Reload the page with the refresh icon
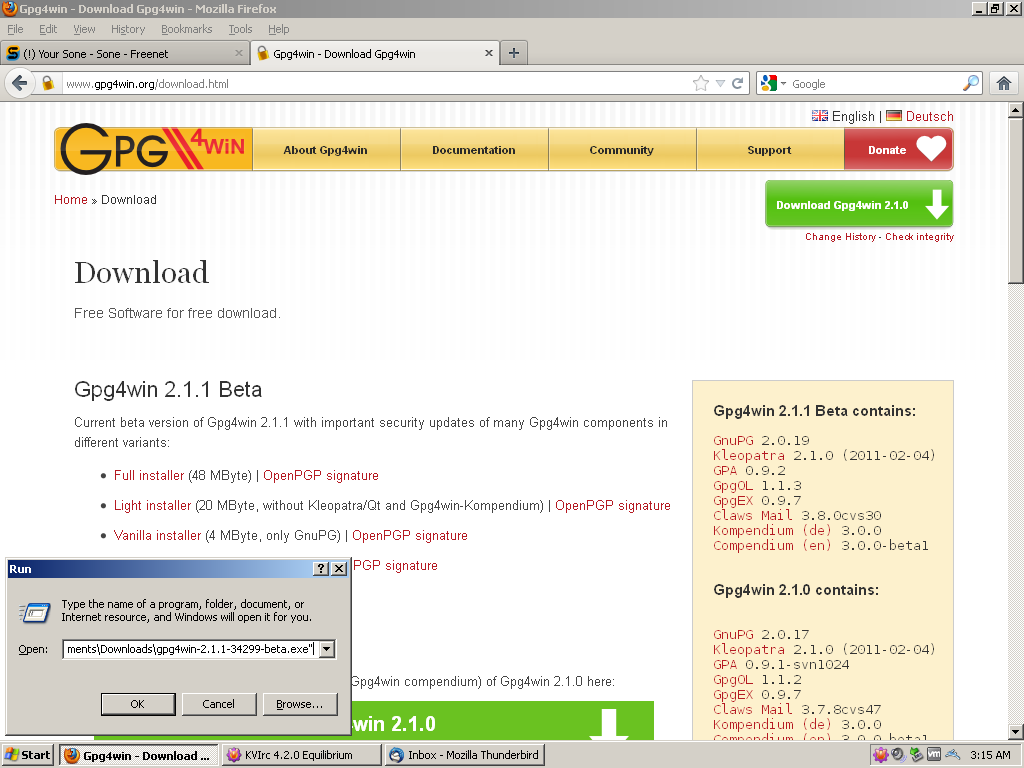This screenshot has width=1024, height=768. tap(738, 84)
